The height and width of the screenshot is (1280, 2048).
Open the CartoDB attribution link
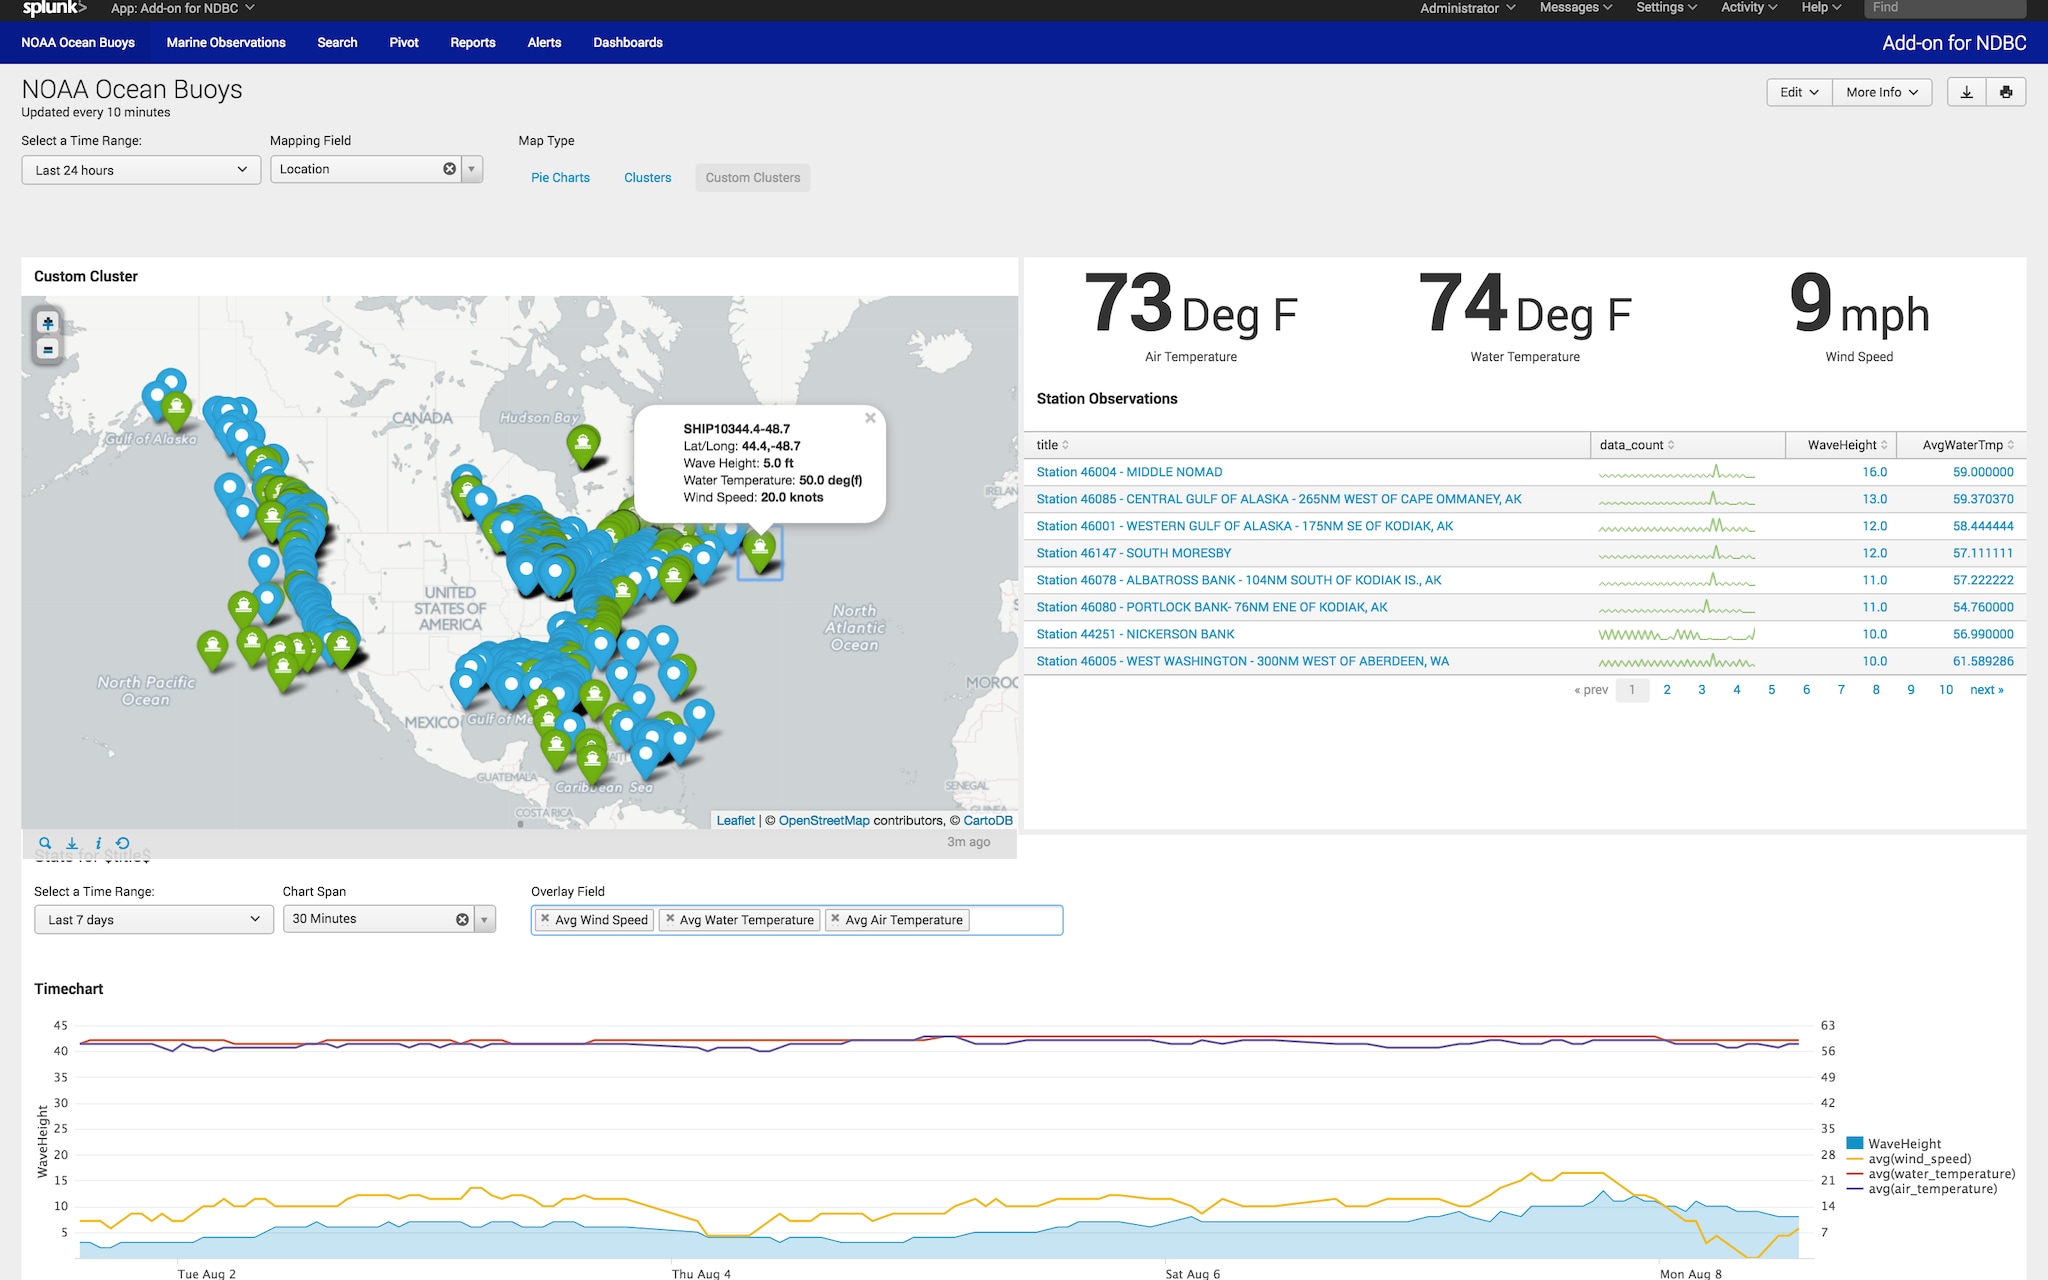[988, 820]
